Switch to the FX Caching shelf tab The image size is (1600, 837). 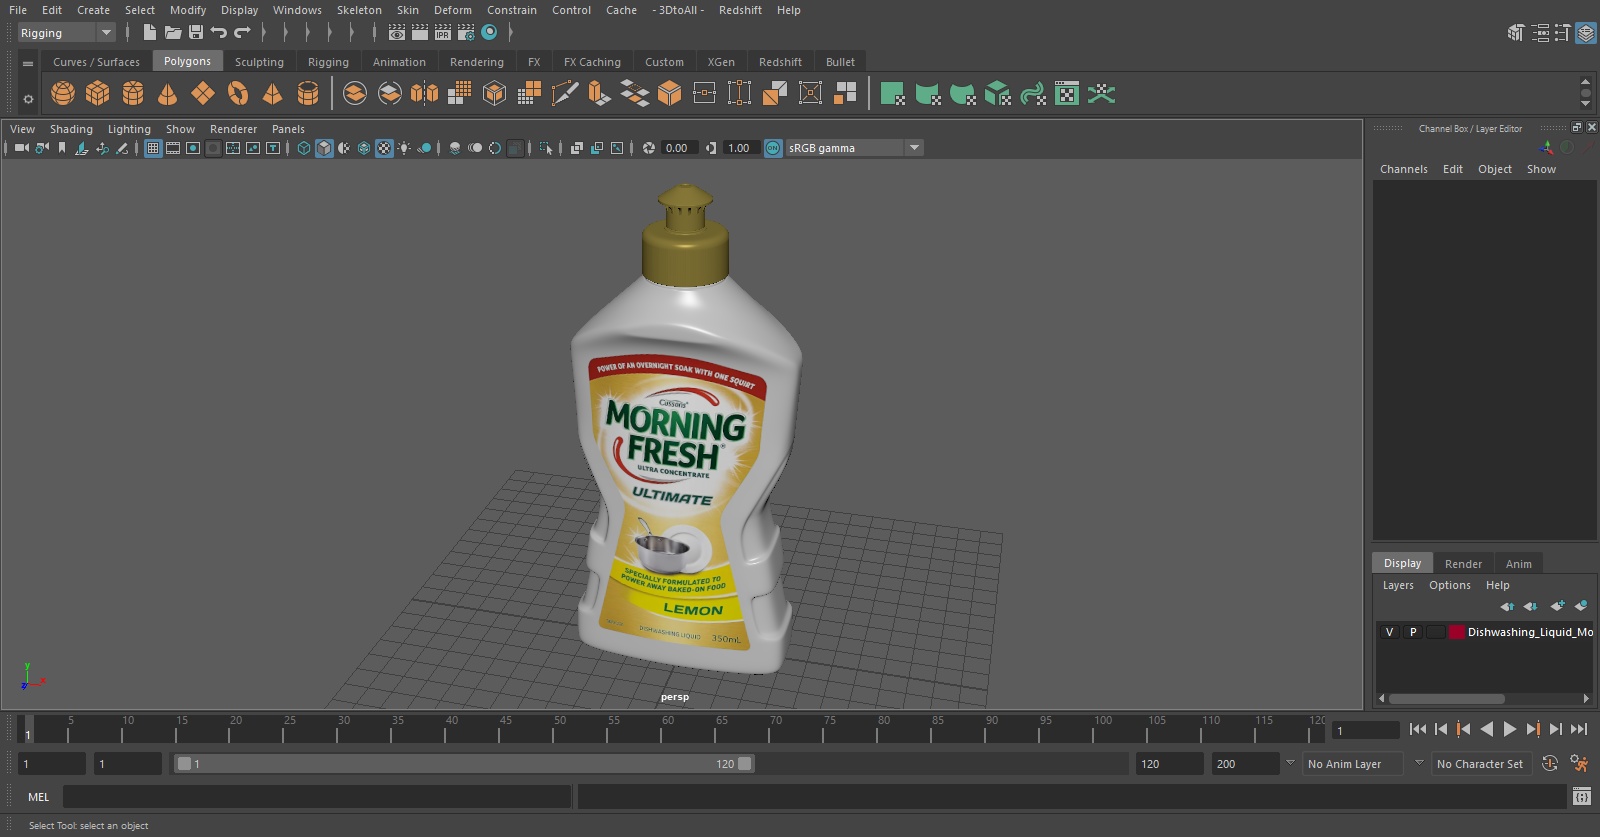pos(592,62)
